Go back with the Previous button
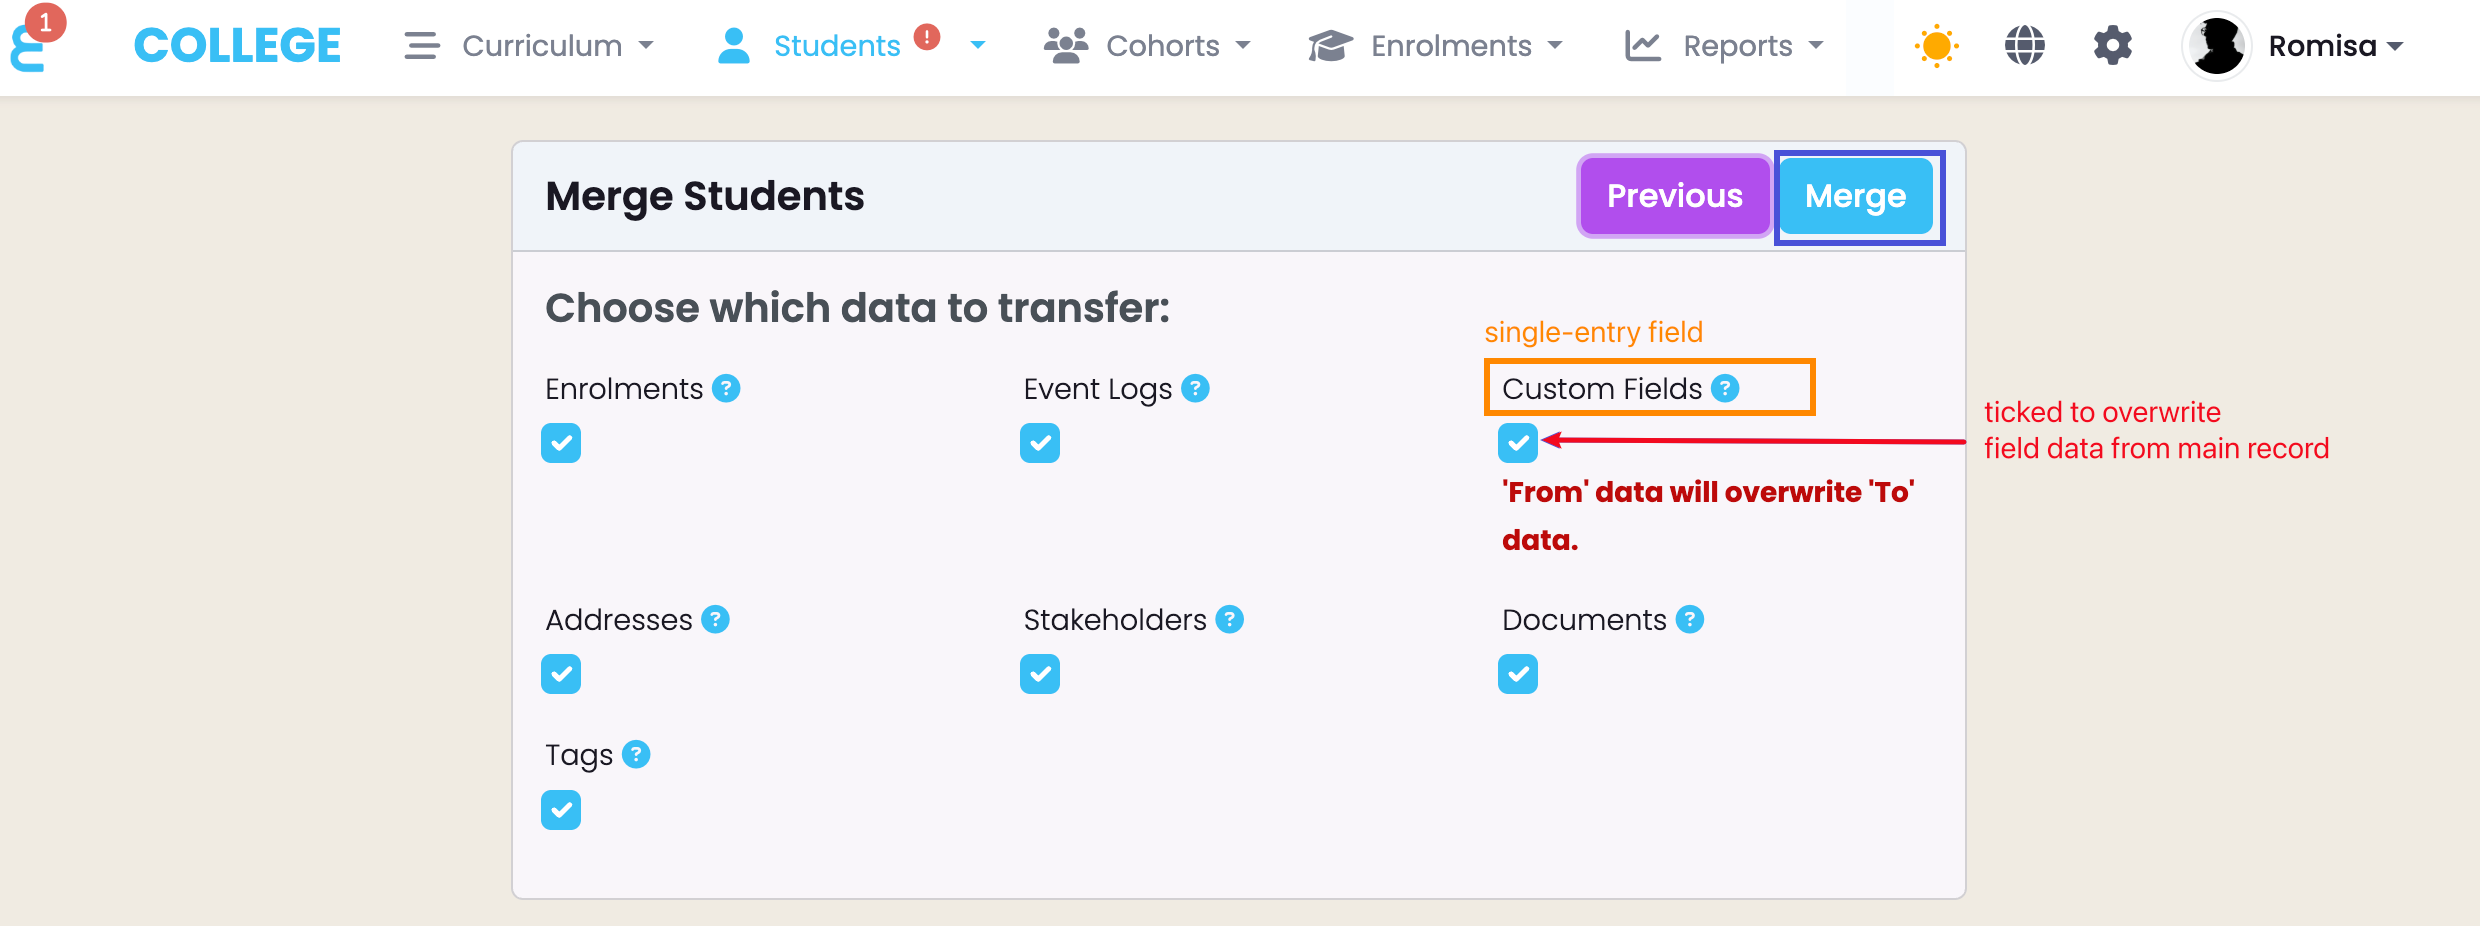The height and width of the screenshot is (926, 2480). click(1674, 196)
